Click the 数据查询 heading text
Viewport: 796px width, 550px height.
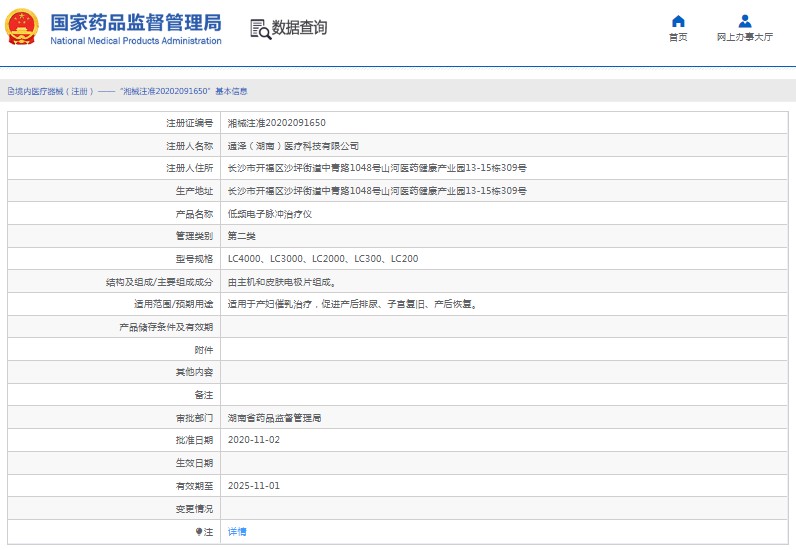[299, 27]
